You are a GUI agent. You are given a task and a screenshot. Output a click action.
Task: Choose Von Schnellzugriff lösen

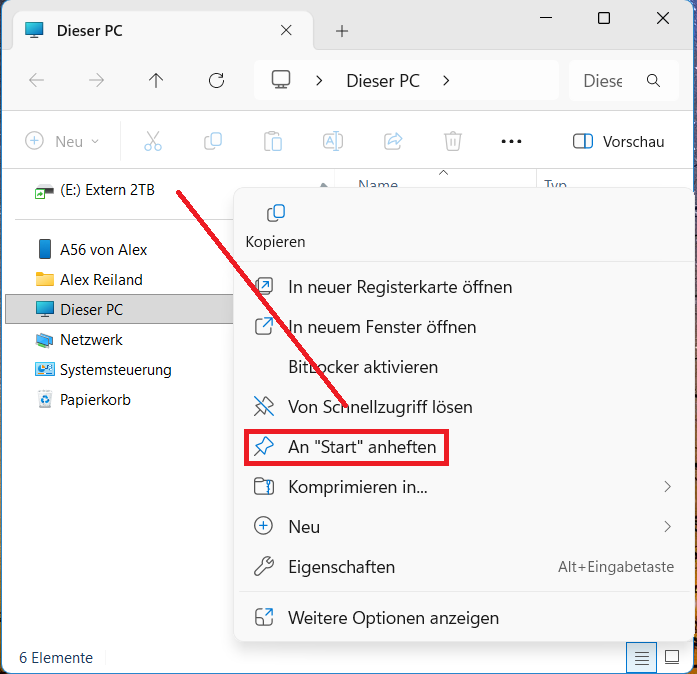pos(464,407)
